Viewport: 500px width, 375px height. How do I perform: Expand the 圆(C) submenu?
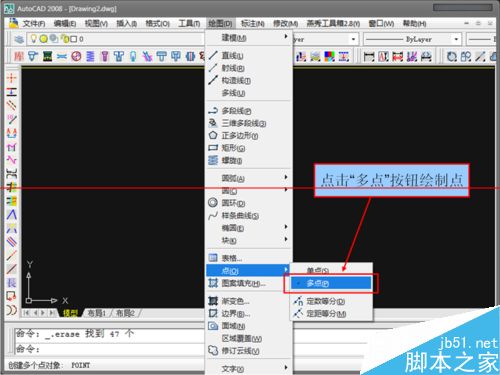249,191
